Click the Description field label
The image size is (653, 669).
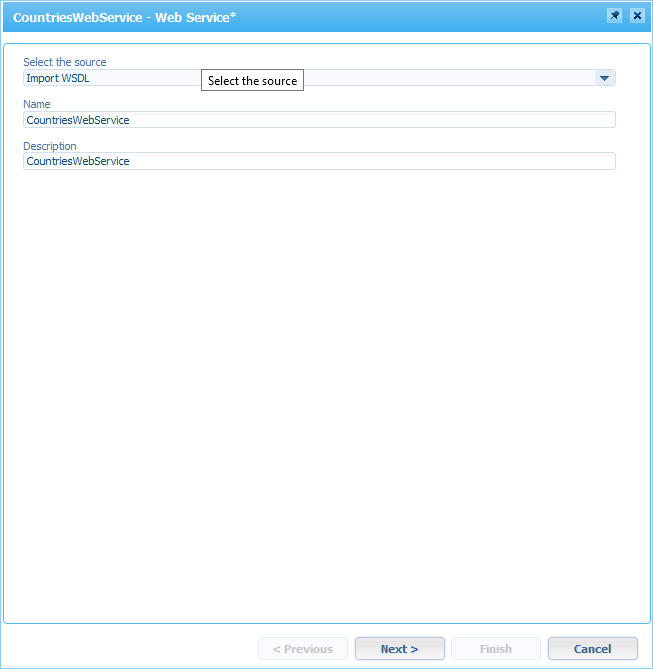click(x=50, y=146)
